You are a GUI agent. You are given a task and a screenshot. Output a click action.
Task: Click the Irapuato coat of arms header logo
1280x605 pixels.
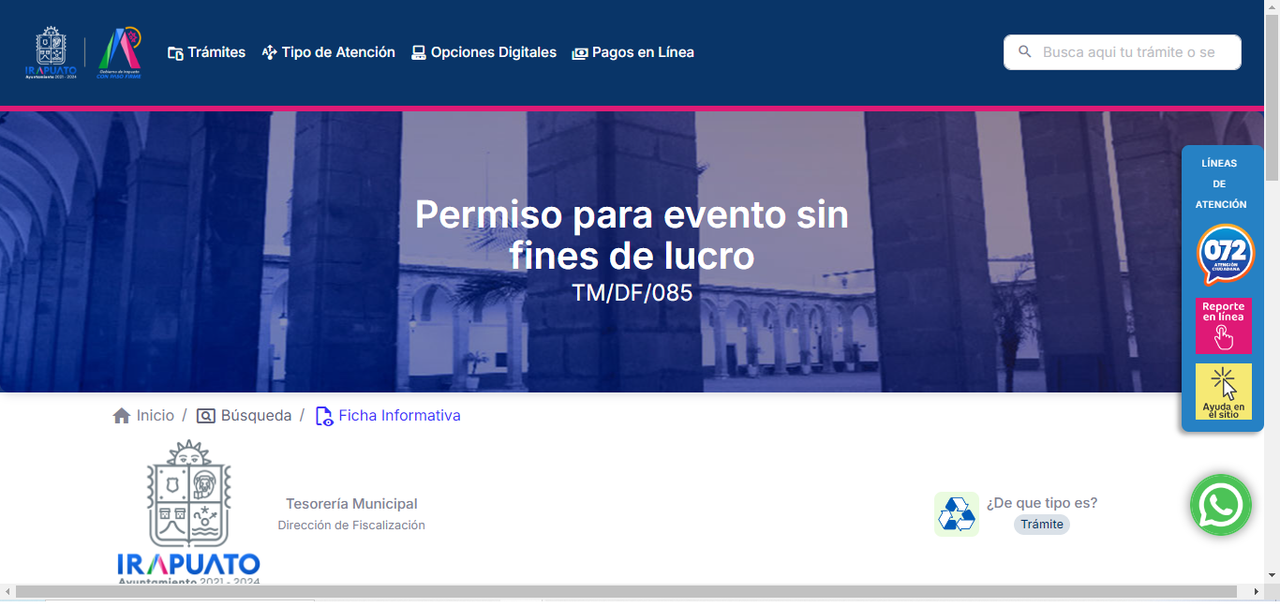click(x=50, y=53)
